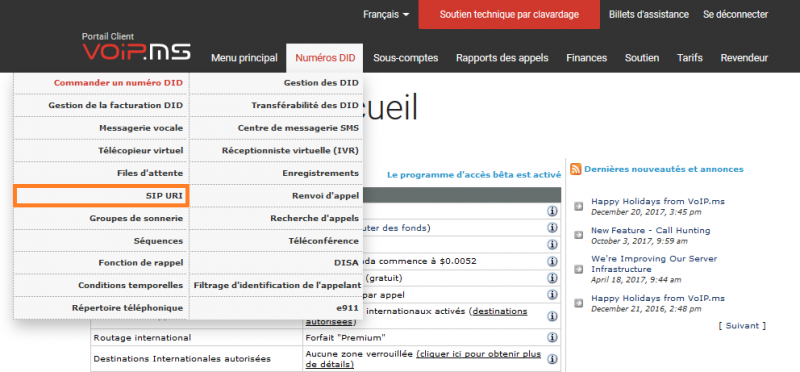Click info icon for Routage international row
The height and width of the screenshot is (372, 800).
coord(552,337)
